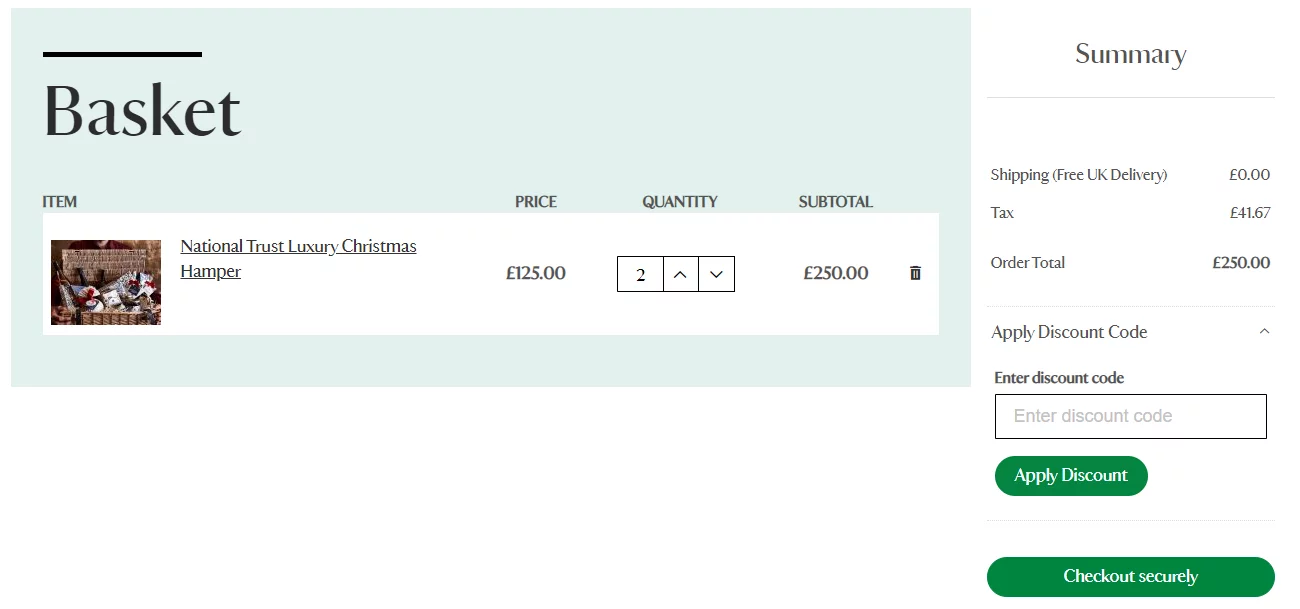Click the Summary heading
The width and height of the screenshot is (1300, 609).
pyautogui.click(x=1130, y=54)
